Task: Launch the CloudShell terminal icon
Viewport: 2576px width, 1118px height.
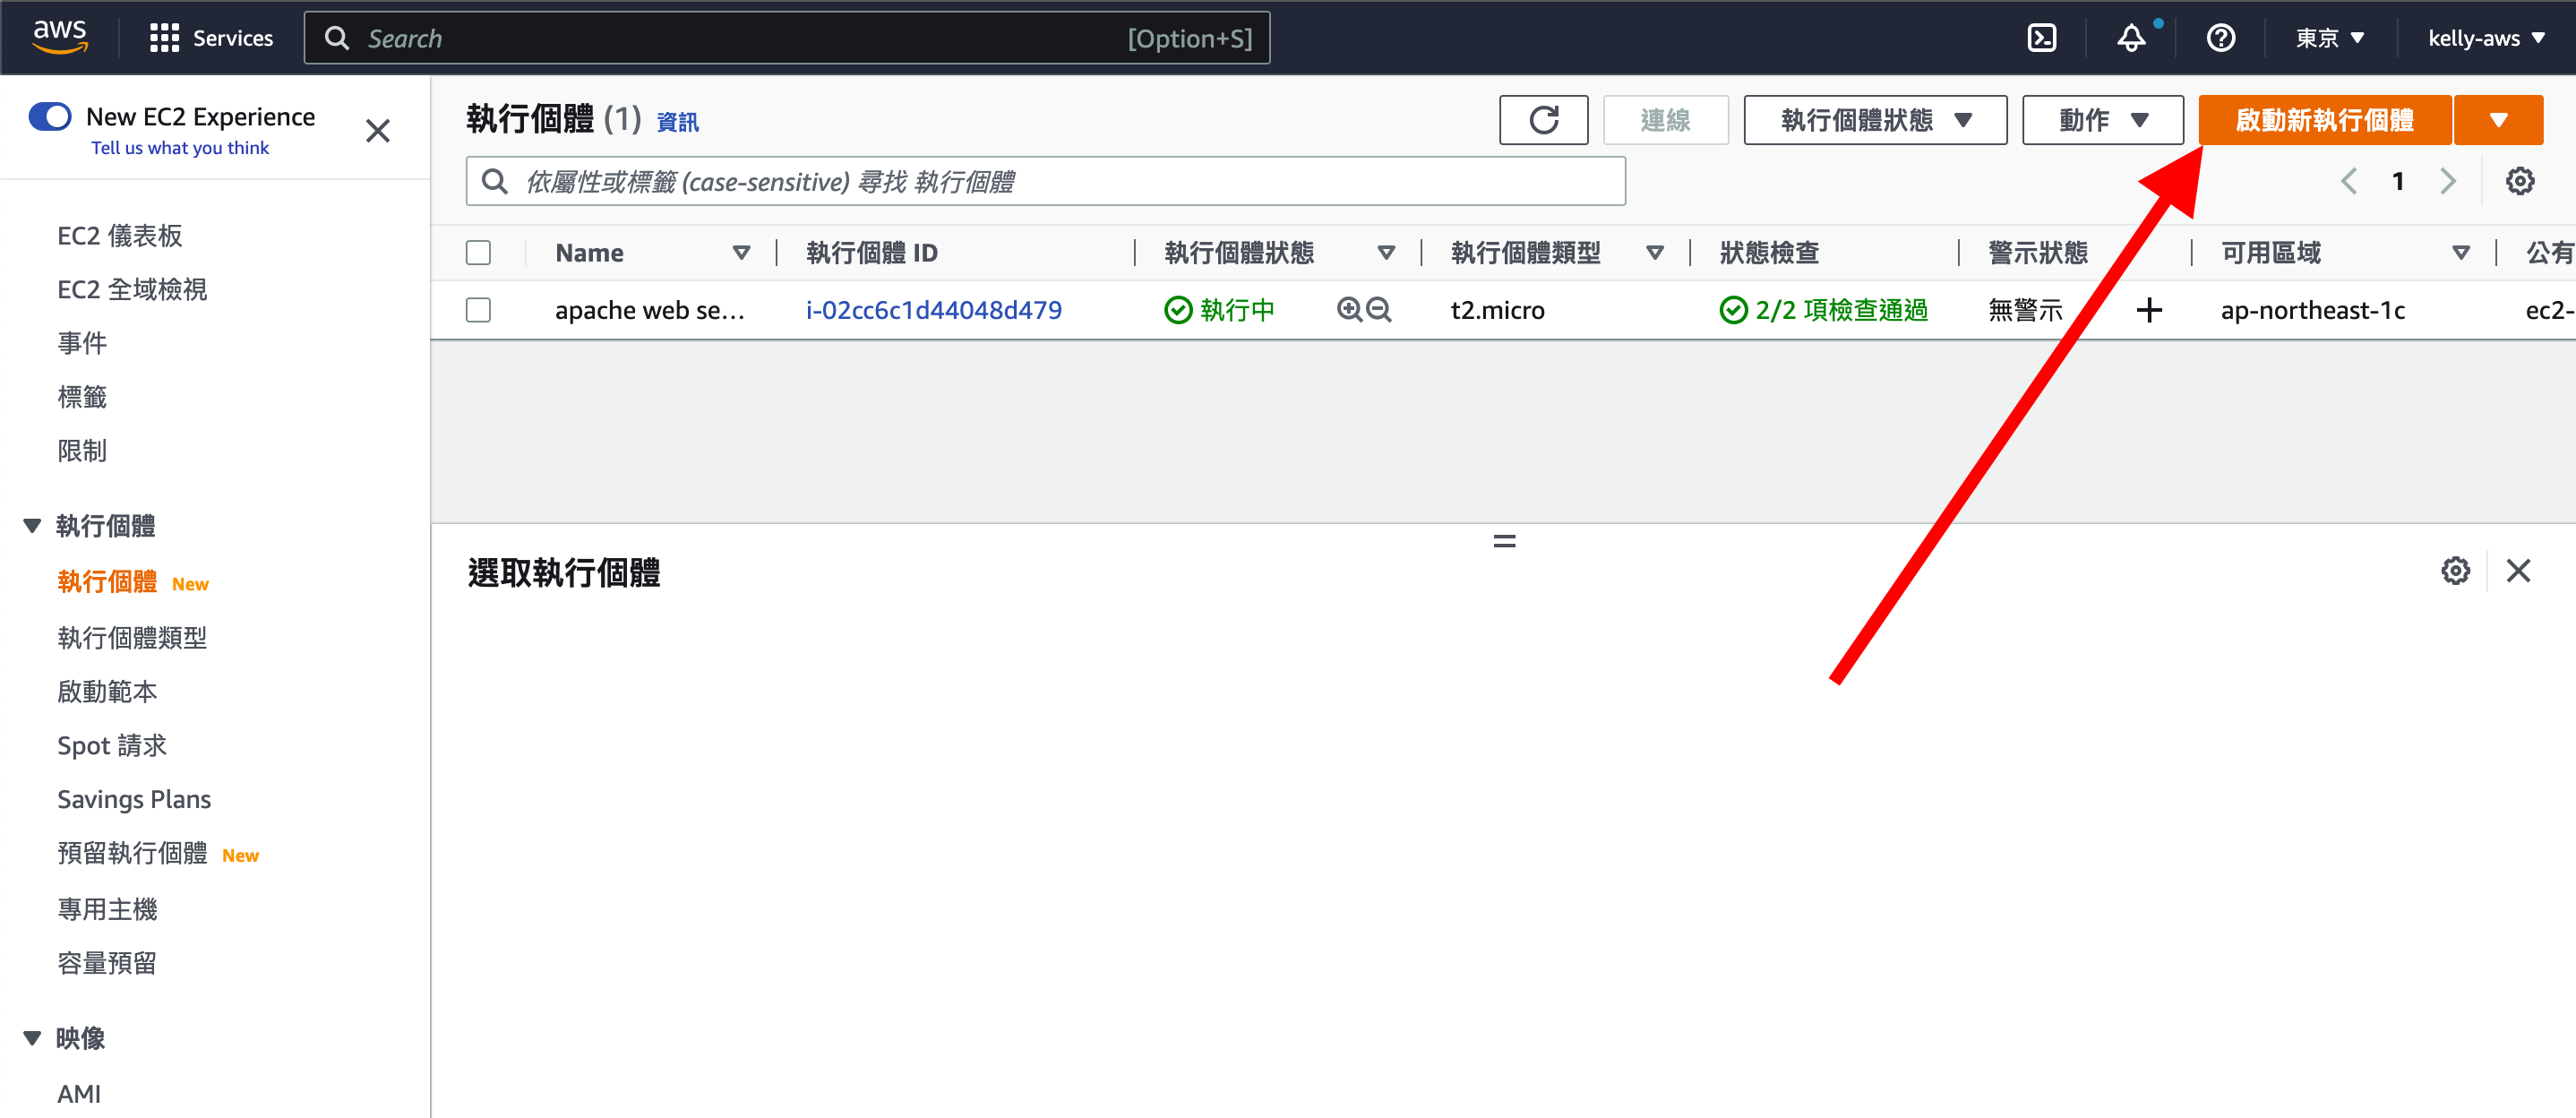Action: (2041, 38)
